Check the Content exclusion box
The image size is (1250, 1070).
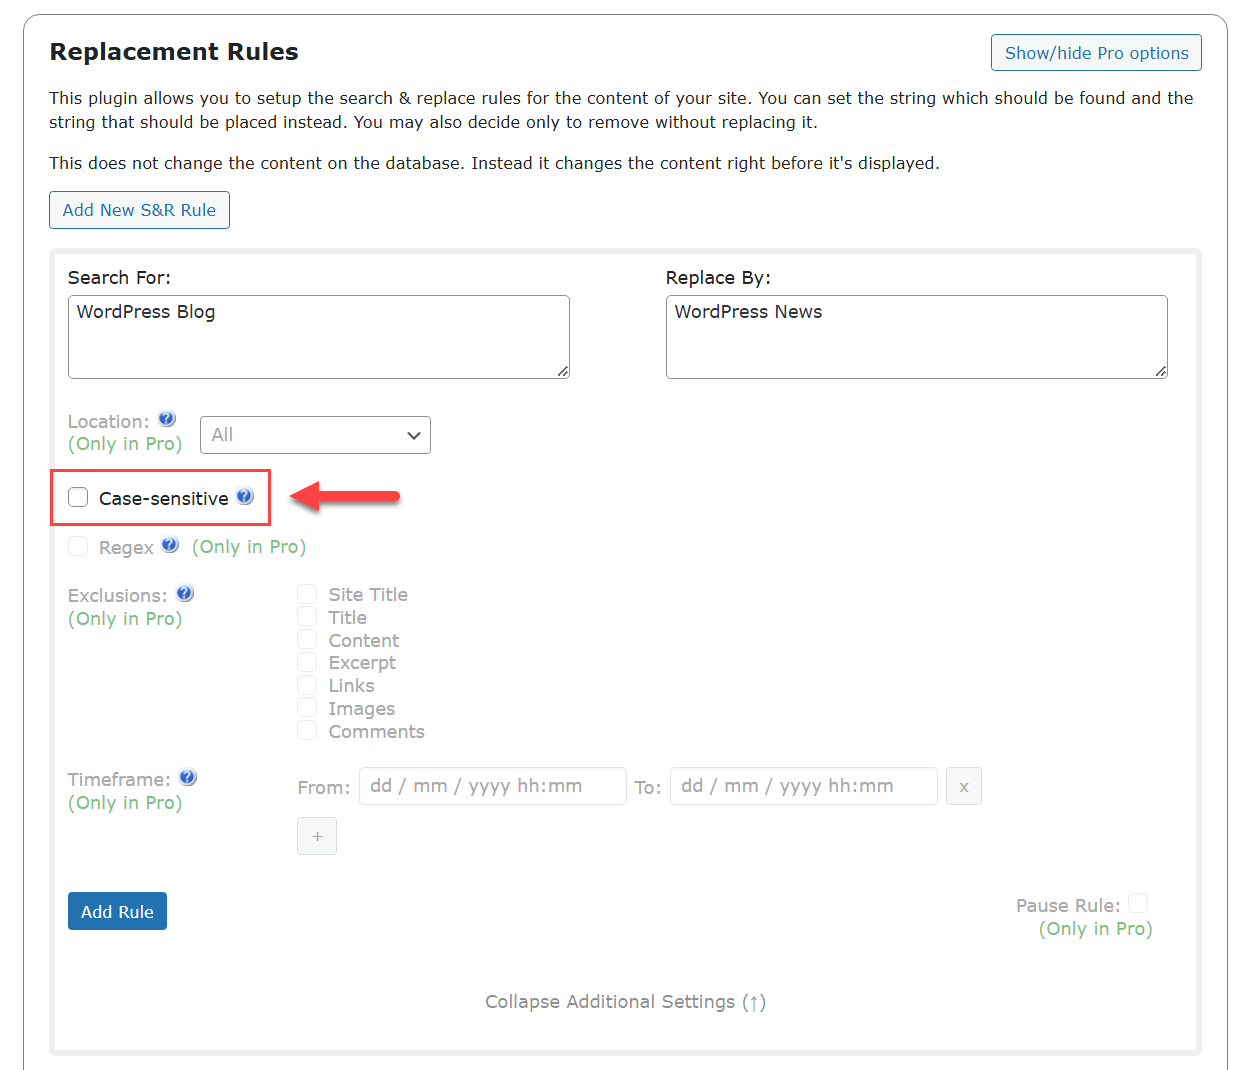[307, 640]
